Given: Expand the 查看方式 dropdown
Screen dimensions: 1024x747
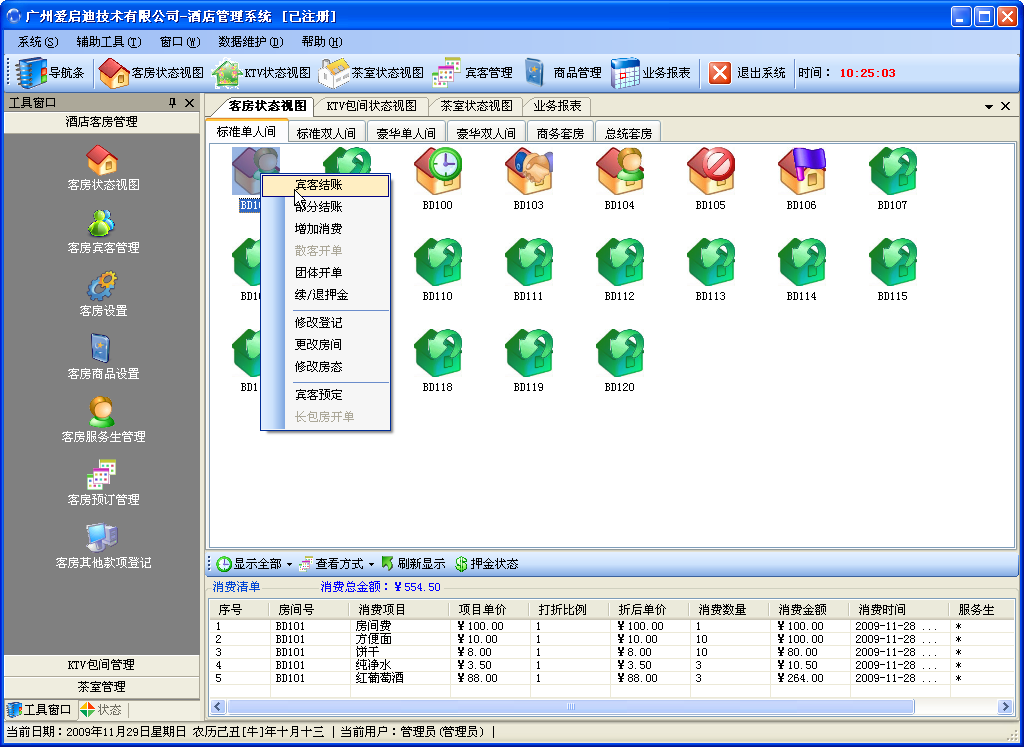Looking at the screenshot, I should click(x=371, y=565).
